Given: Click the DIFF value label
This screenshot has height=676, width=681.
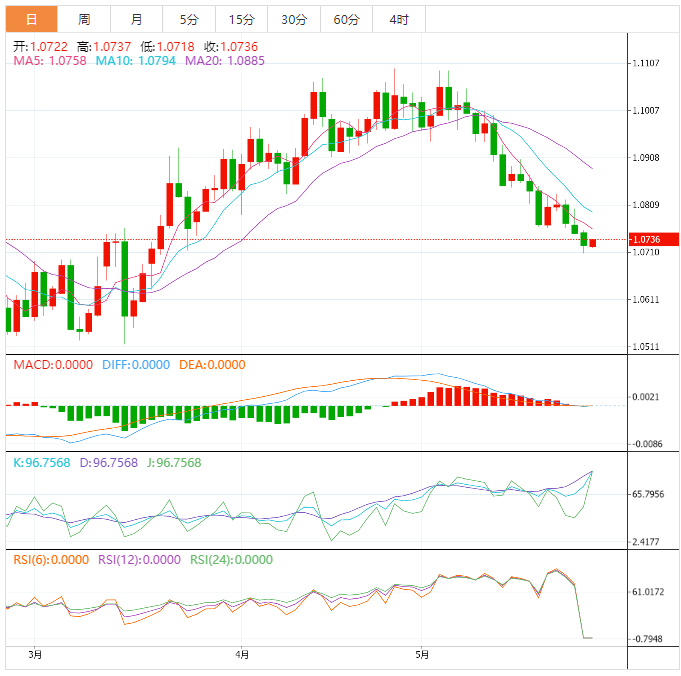Looking at the screenshot, I should click(136, 365).
